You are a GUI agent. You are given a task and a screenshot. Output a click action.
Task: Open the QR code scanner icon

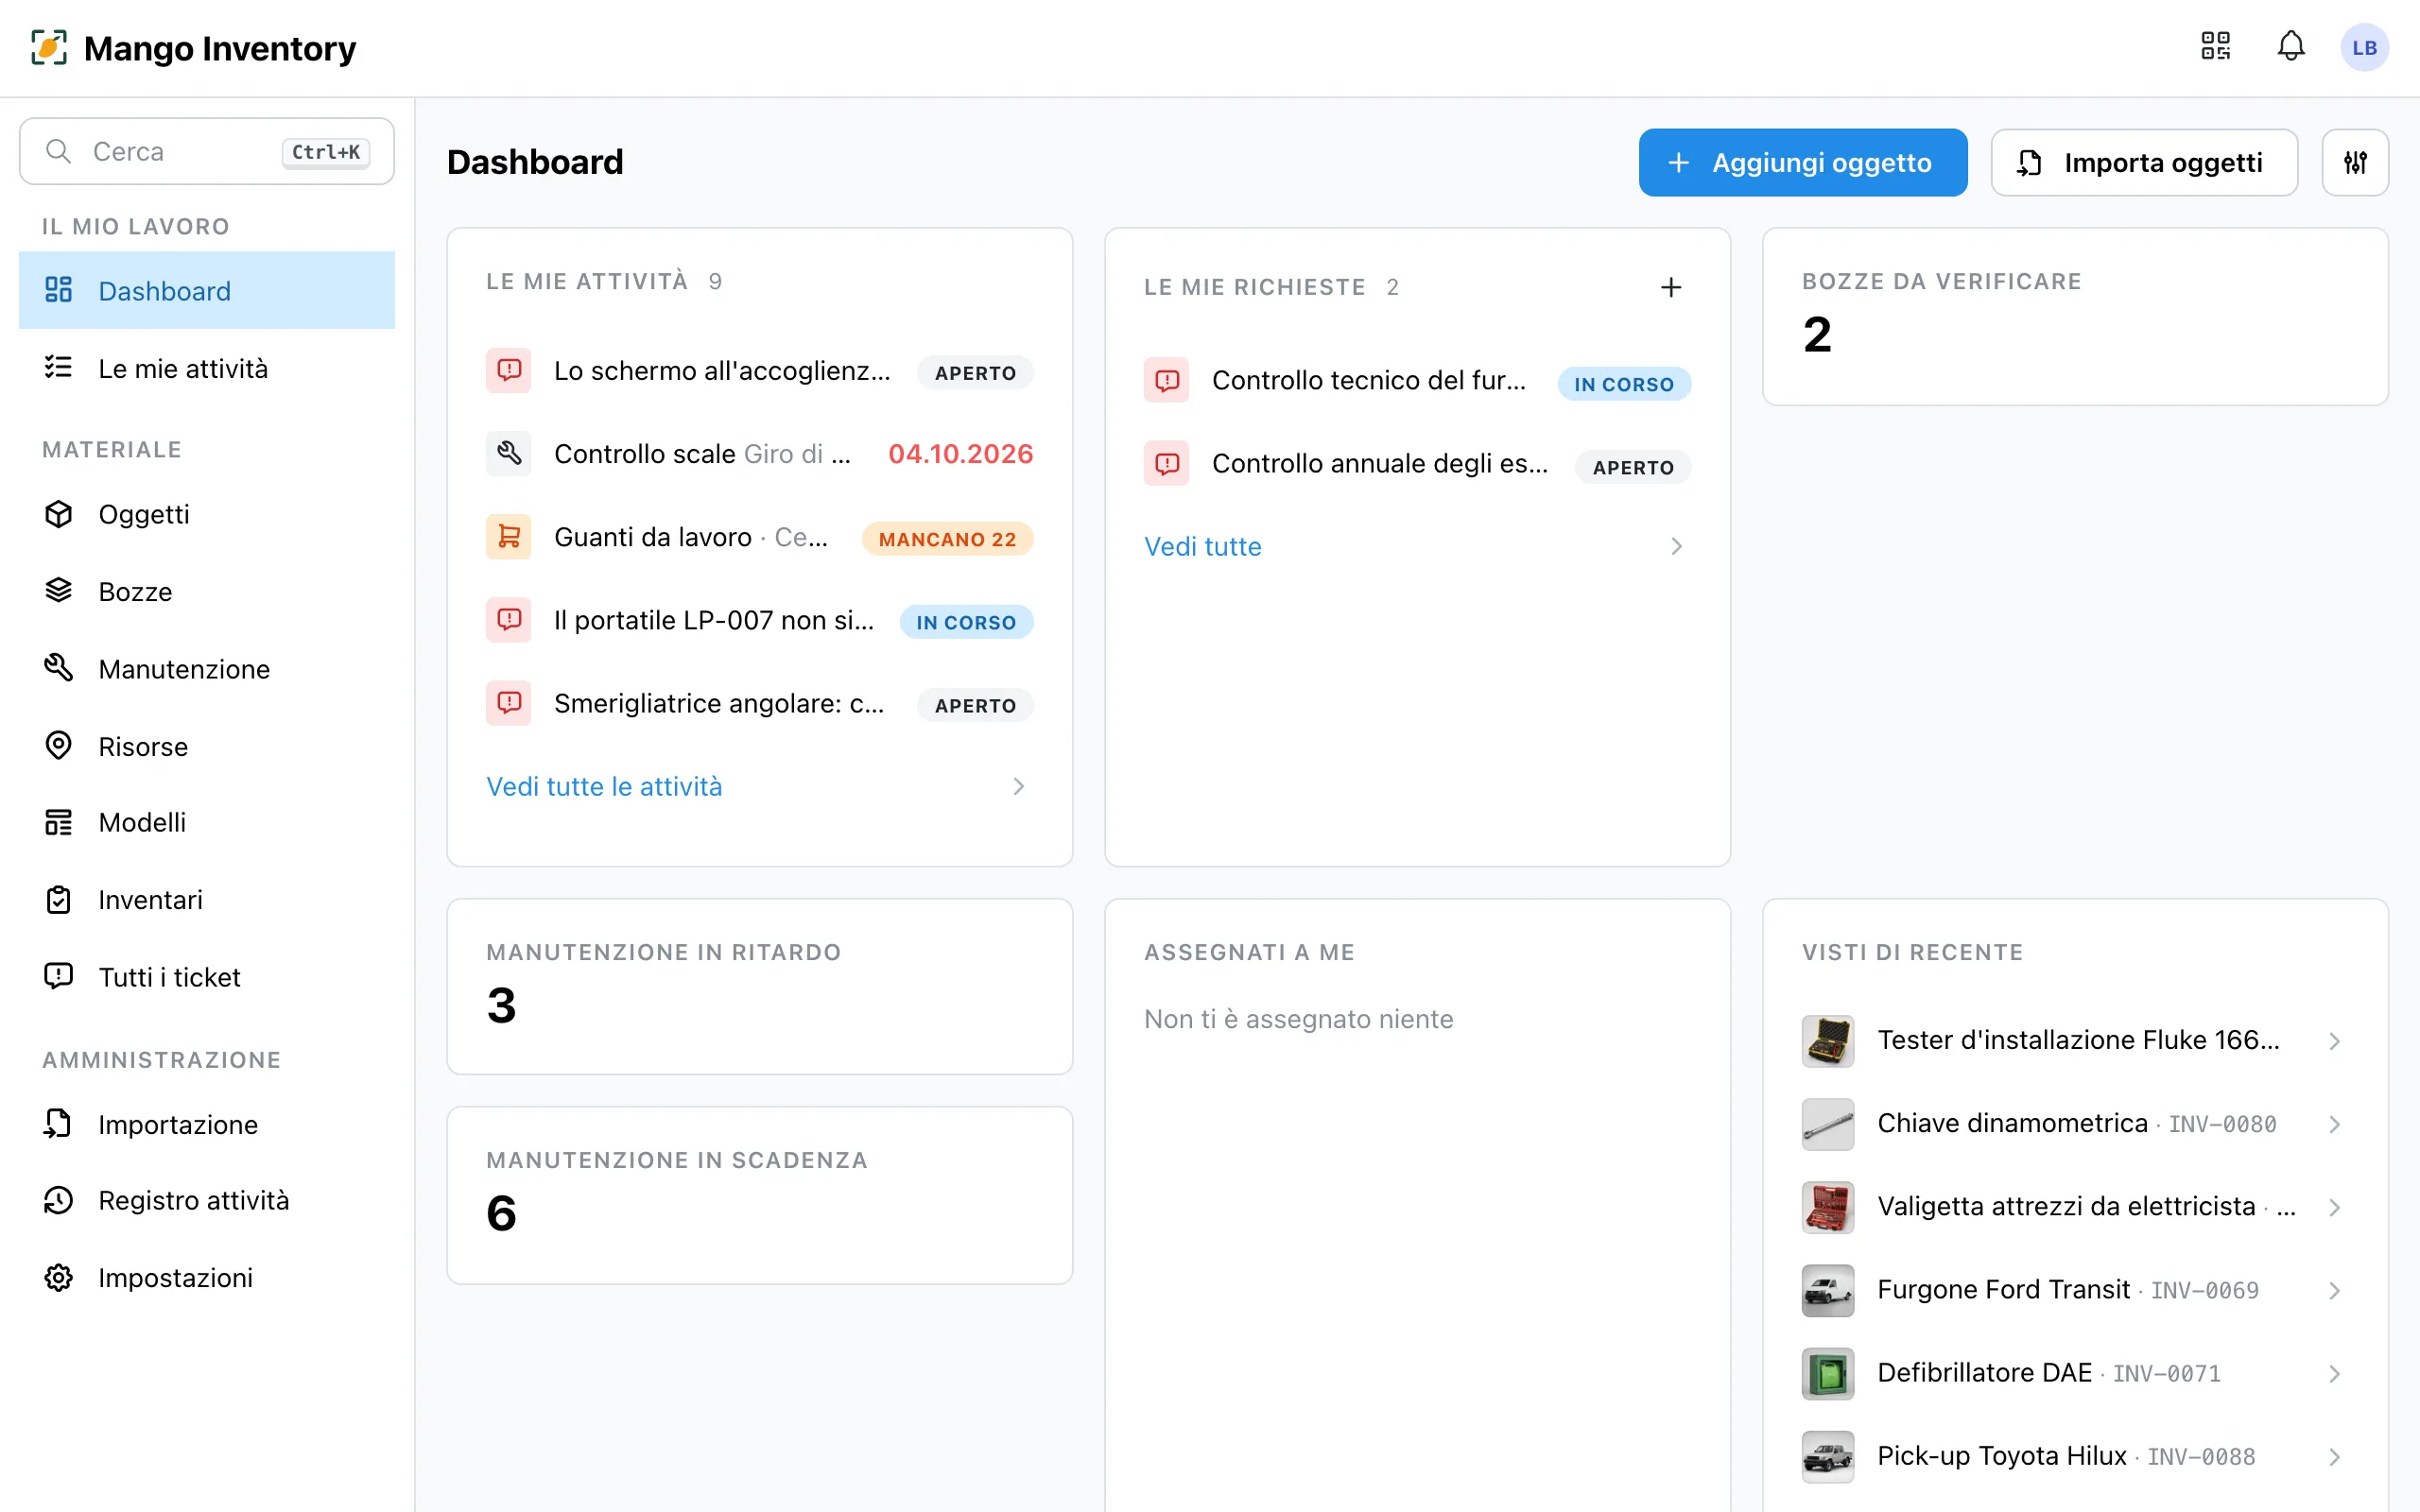tap(2215, 46)
